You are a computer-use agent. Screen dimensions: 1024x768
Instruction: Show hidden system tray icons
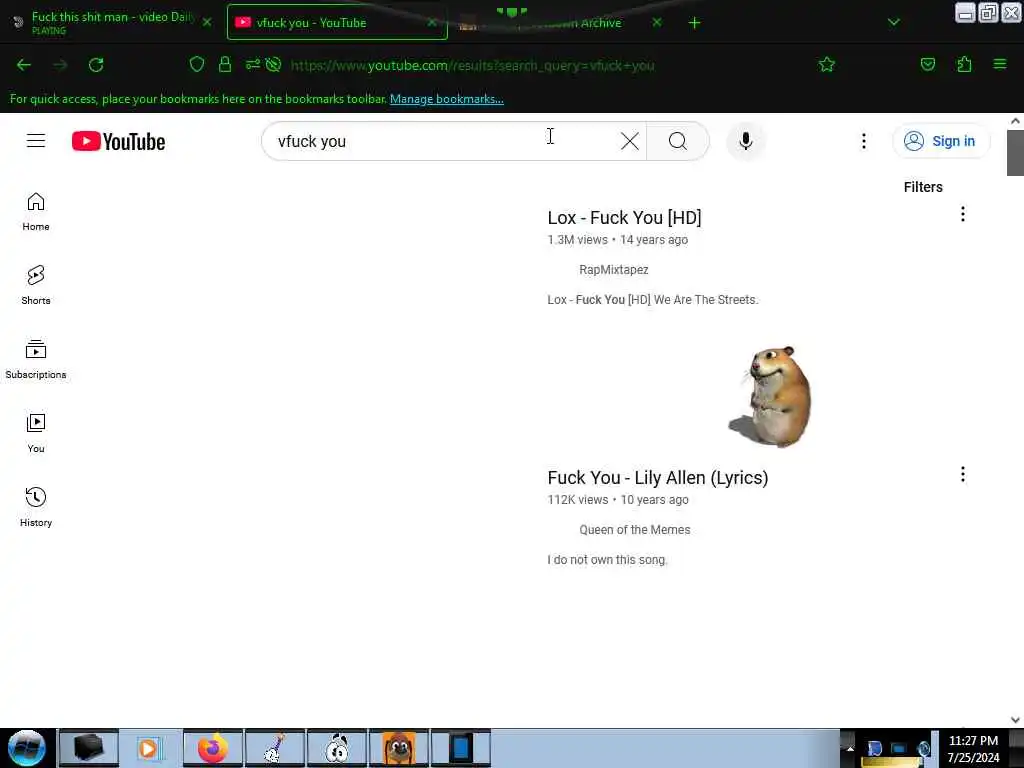850,748
